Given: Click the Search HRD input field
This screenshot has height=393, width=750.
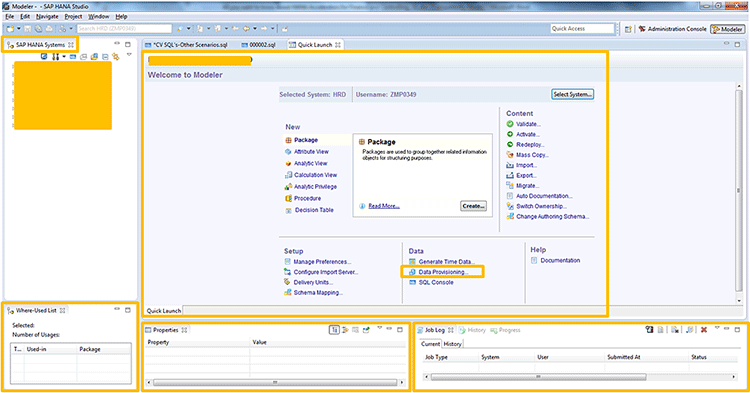Looking at the screenshot, I should tap(124, 29).
